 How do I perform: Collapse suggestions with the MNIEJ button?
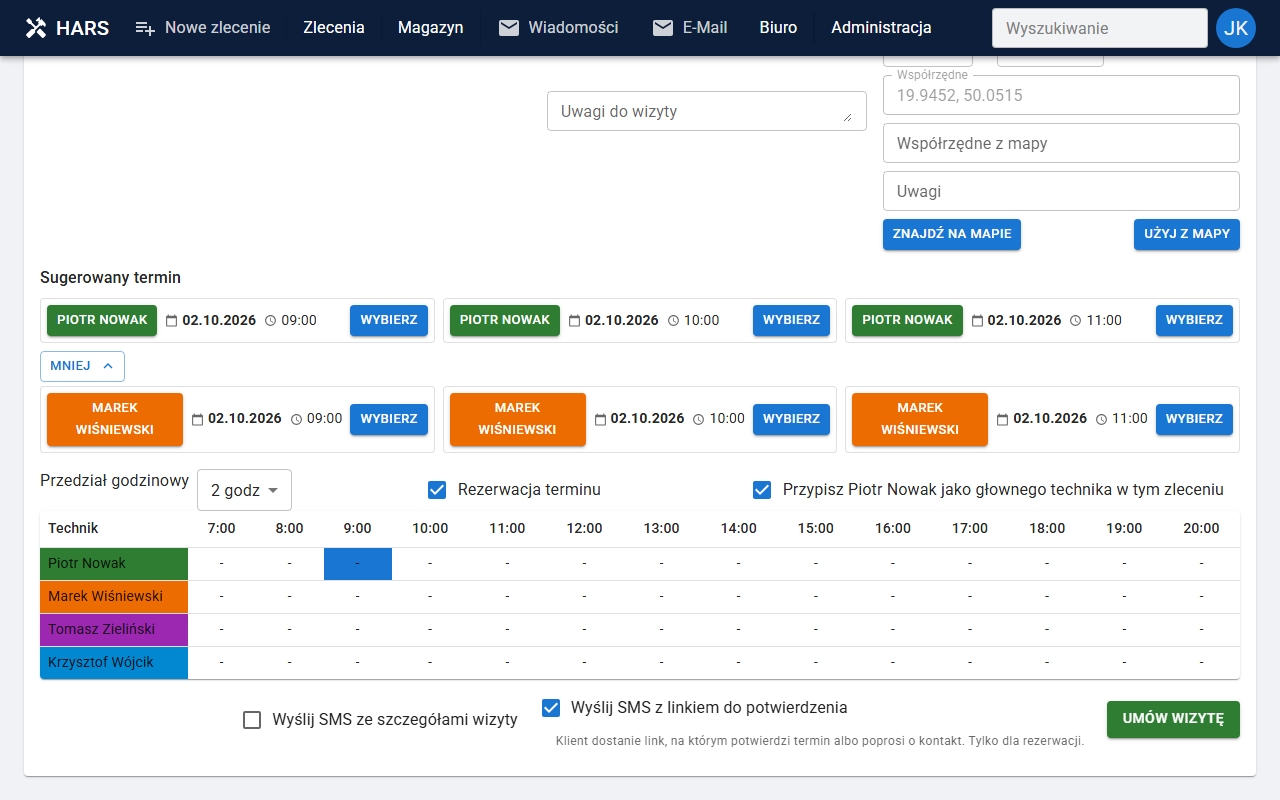[x=82, y=366]
